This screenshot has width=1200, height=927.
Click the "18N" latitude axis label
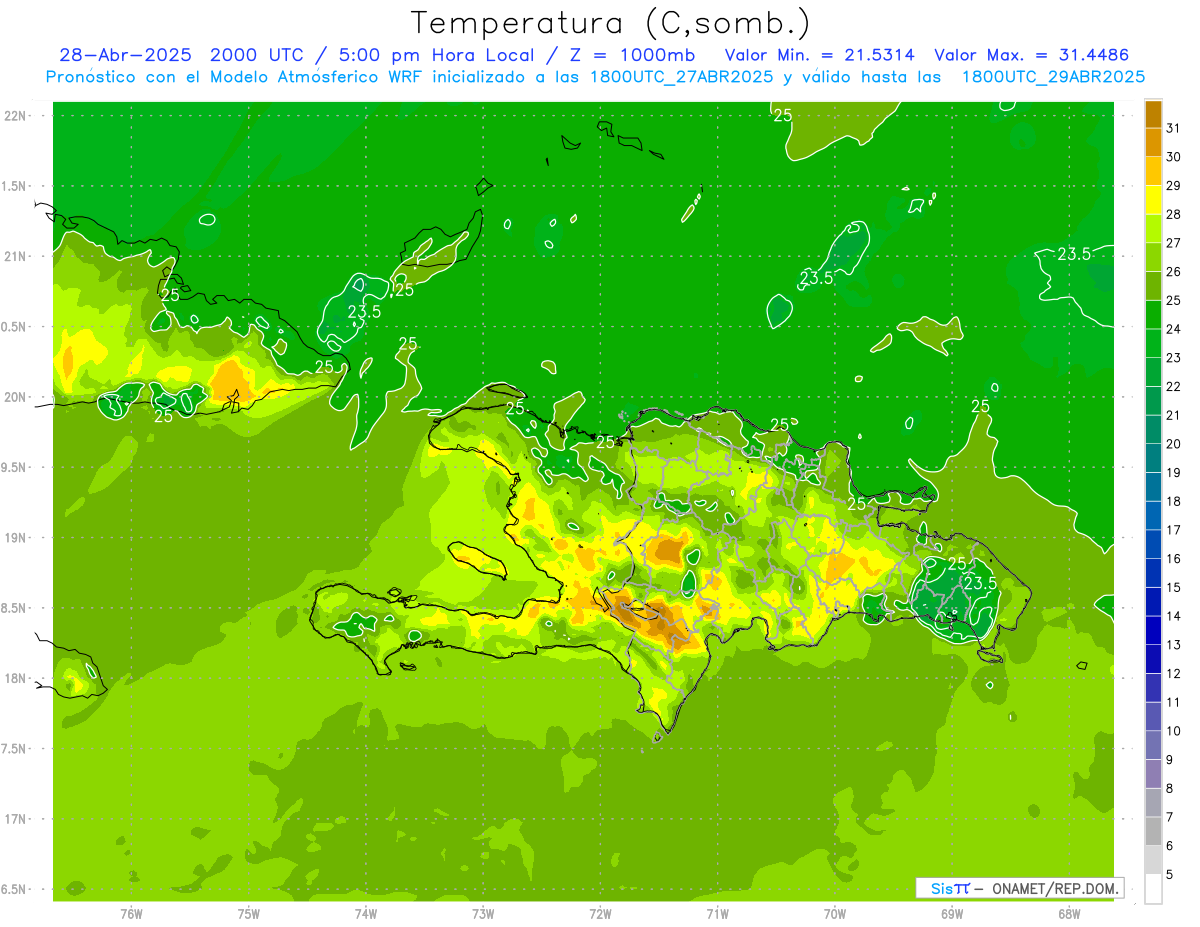click(17, 679)
